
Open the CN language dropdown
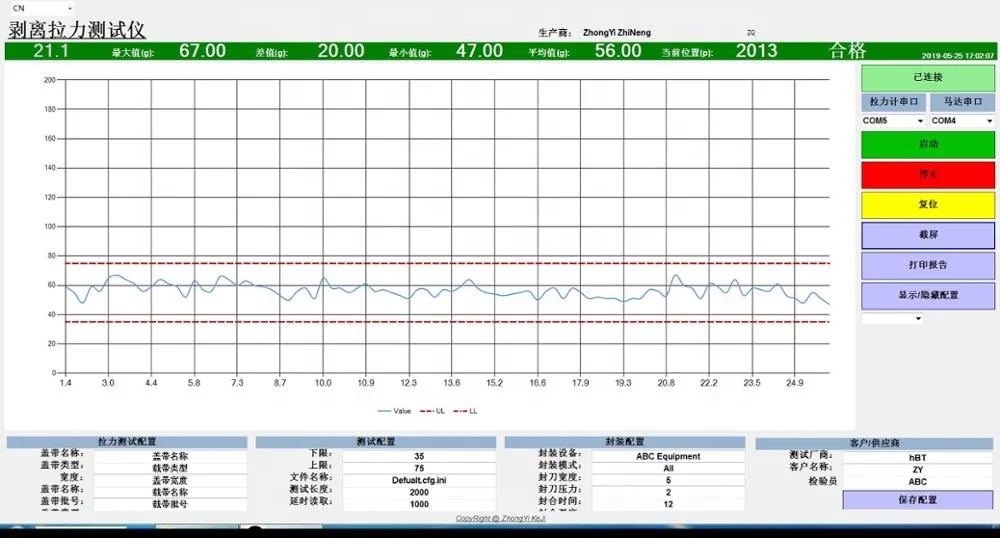click(x=40, y=8)
